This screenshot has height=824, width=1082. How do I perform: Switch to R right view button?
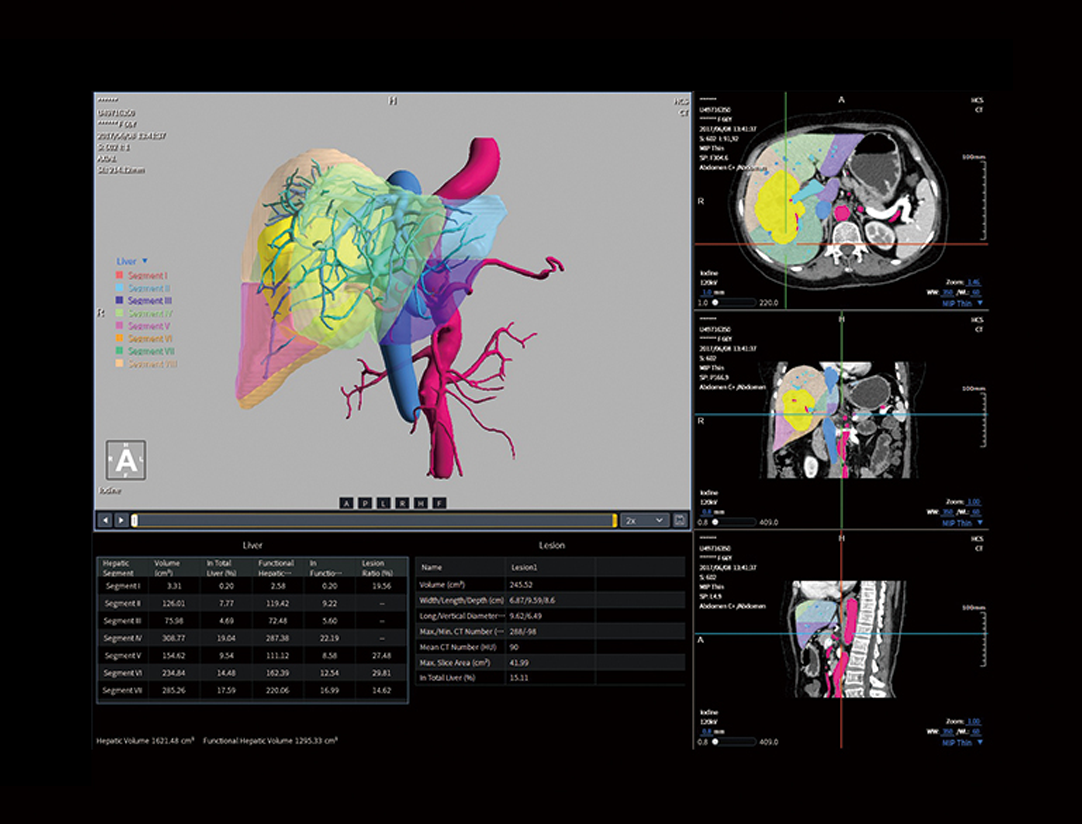tap(402, 503)
